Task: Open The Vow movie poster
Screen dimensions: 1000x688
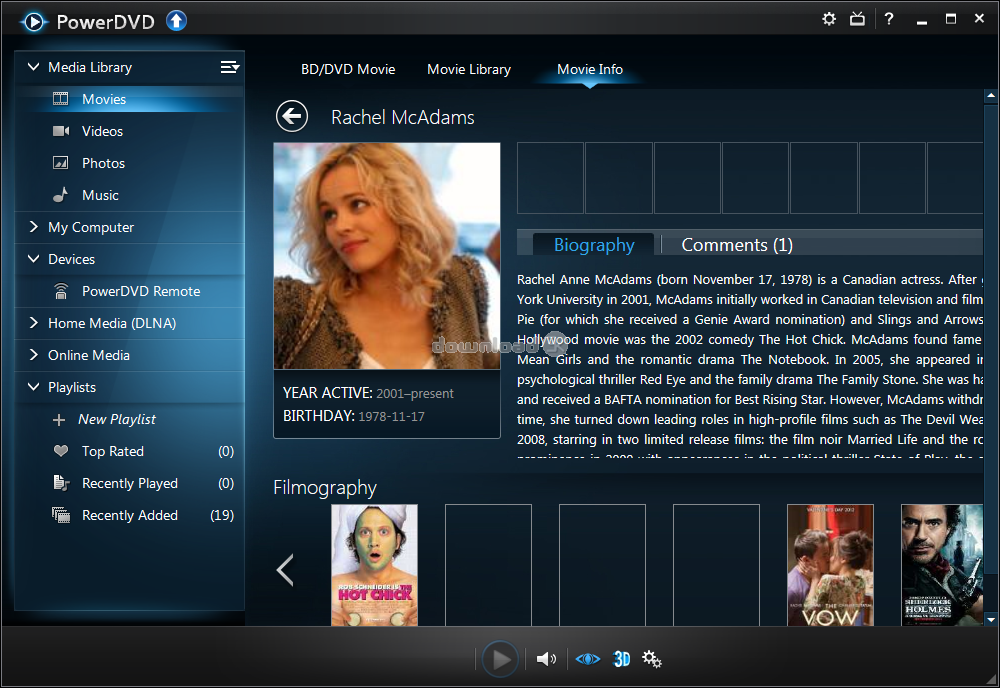Action: tap(830, 565)
